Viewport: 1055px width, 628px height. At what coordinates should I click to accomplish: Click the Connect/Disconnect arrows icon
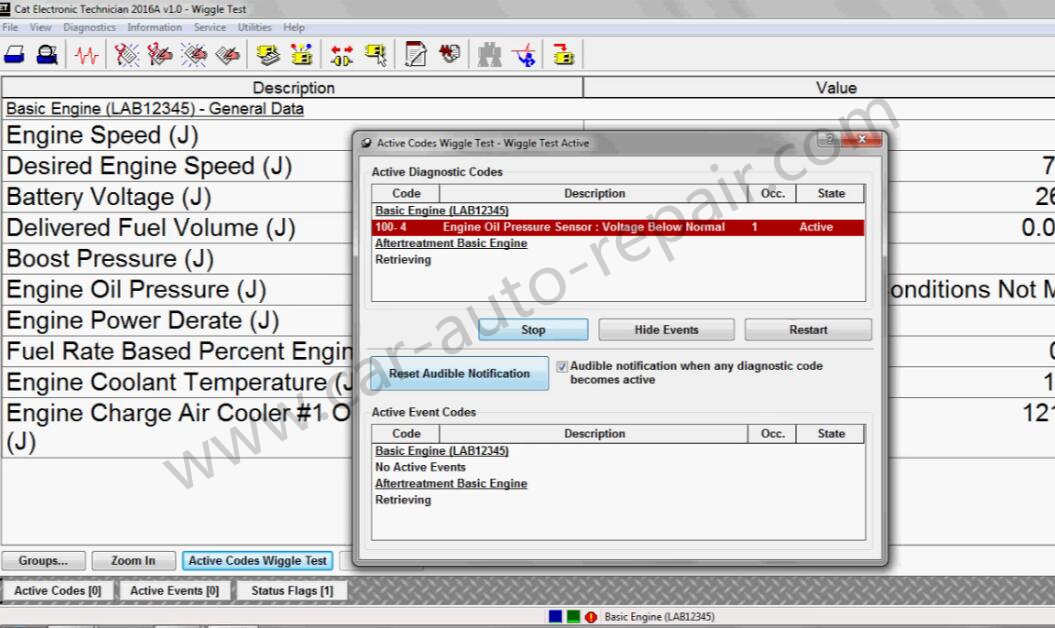(342, 55)
